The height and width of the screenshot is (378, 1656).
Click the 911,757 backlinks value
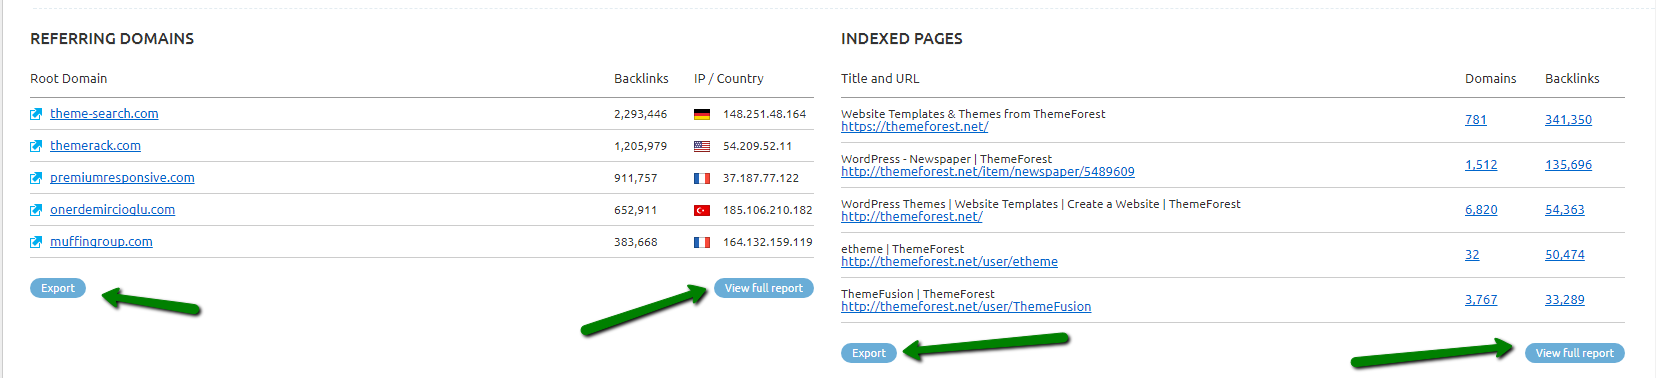coord(636,178)
